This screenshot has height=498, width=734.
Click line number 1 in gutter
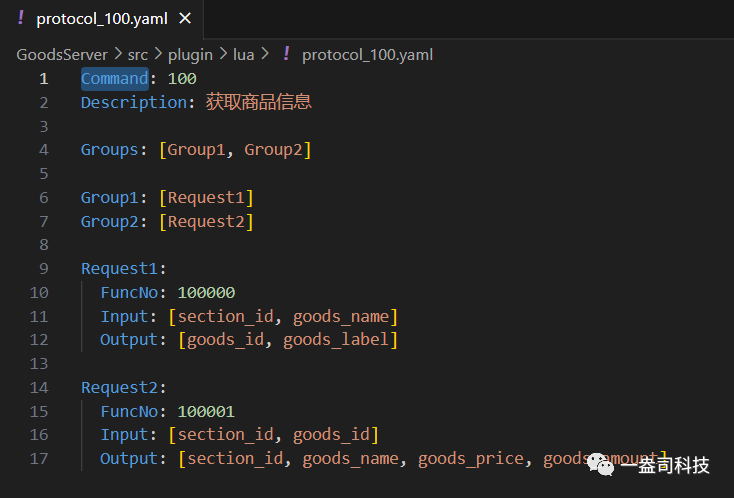pyautogui.click(x=44, y=79)
